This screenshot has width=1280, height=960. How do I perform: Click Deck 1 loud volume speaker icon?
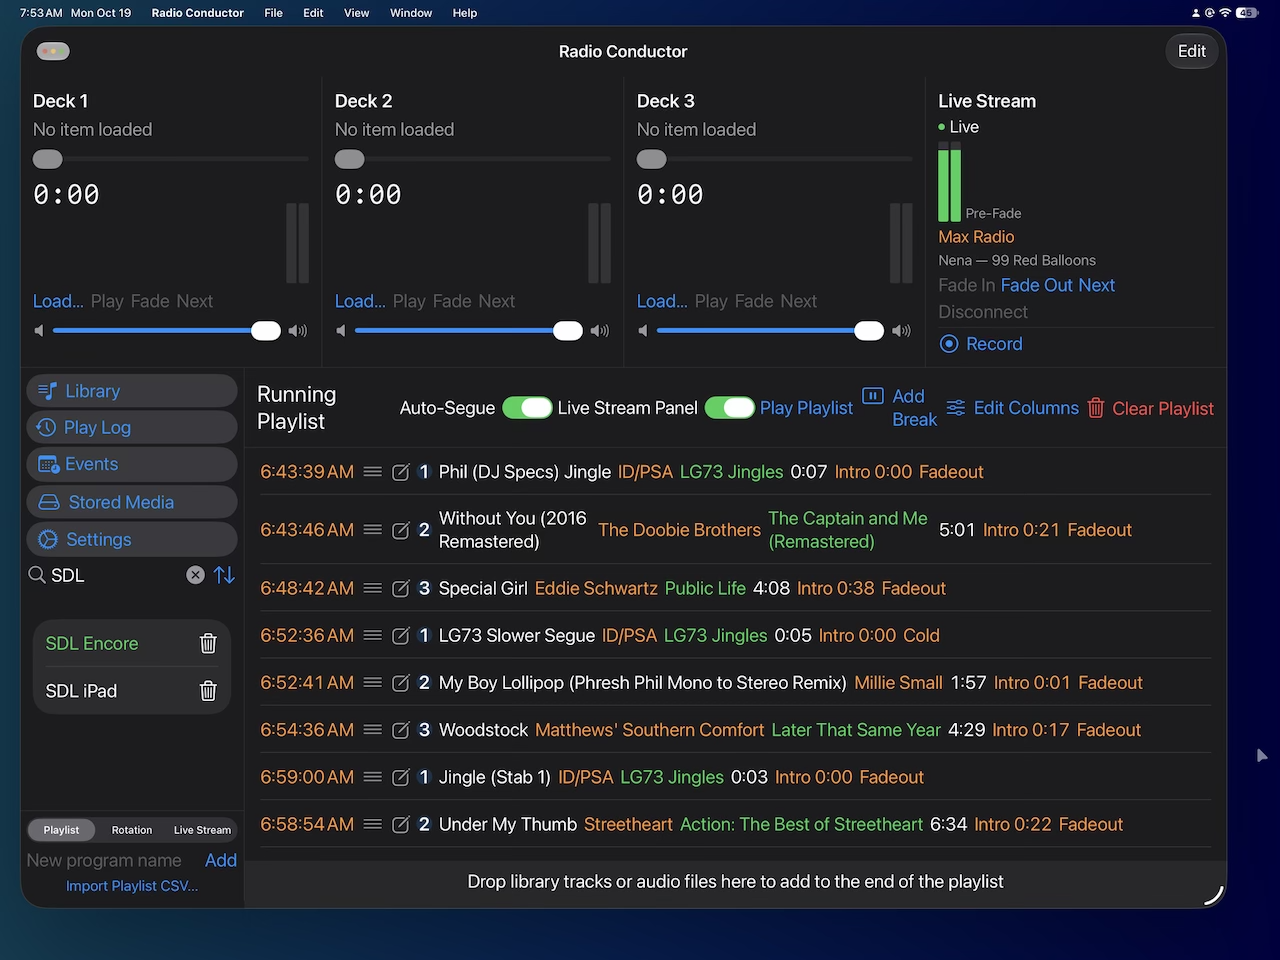pos(298,331)
